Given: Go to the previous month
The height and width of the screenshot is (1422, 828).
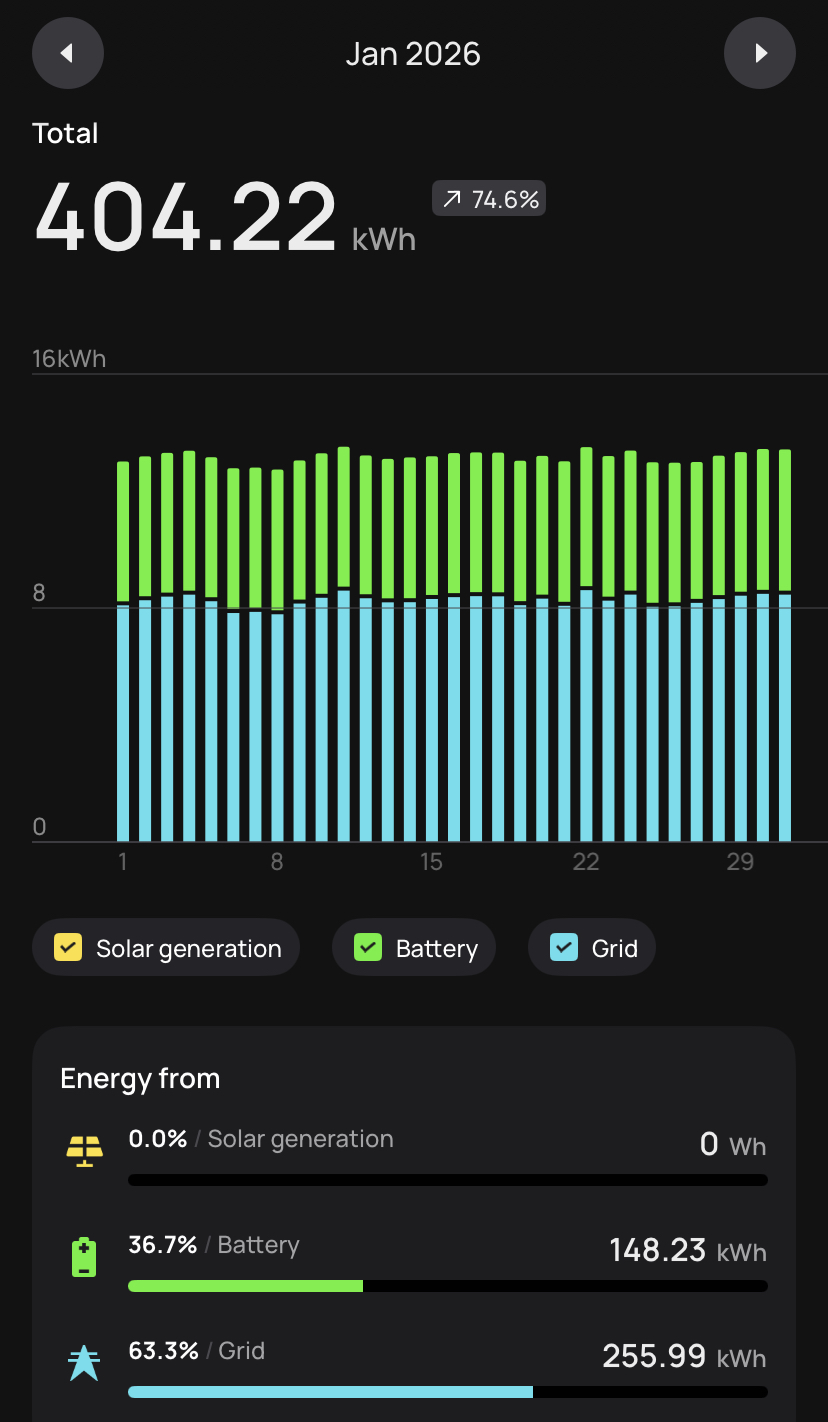Looking at the screenshot, I should [68, 53].
